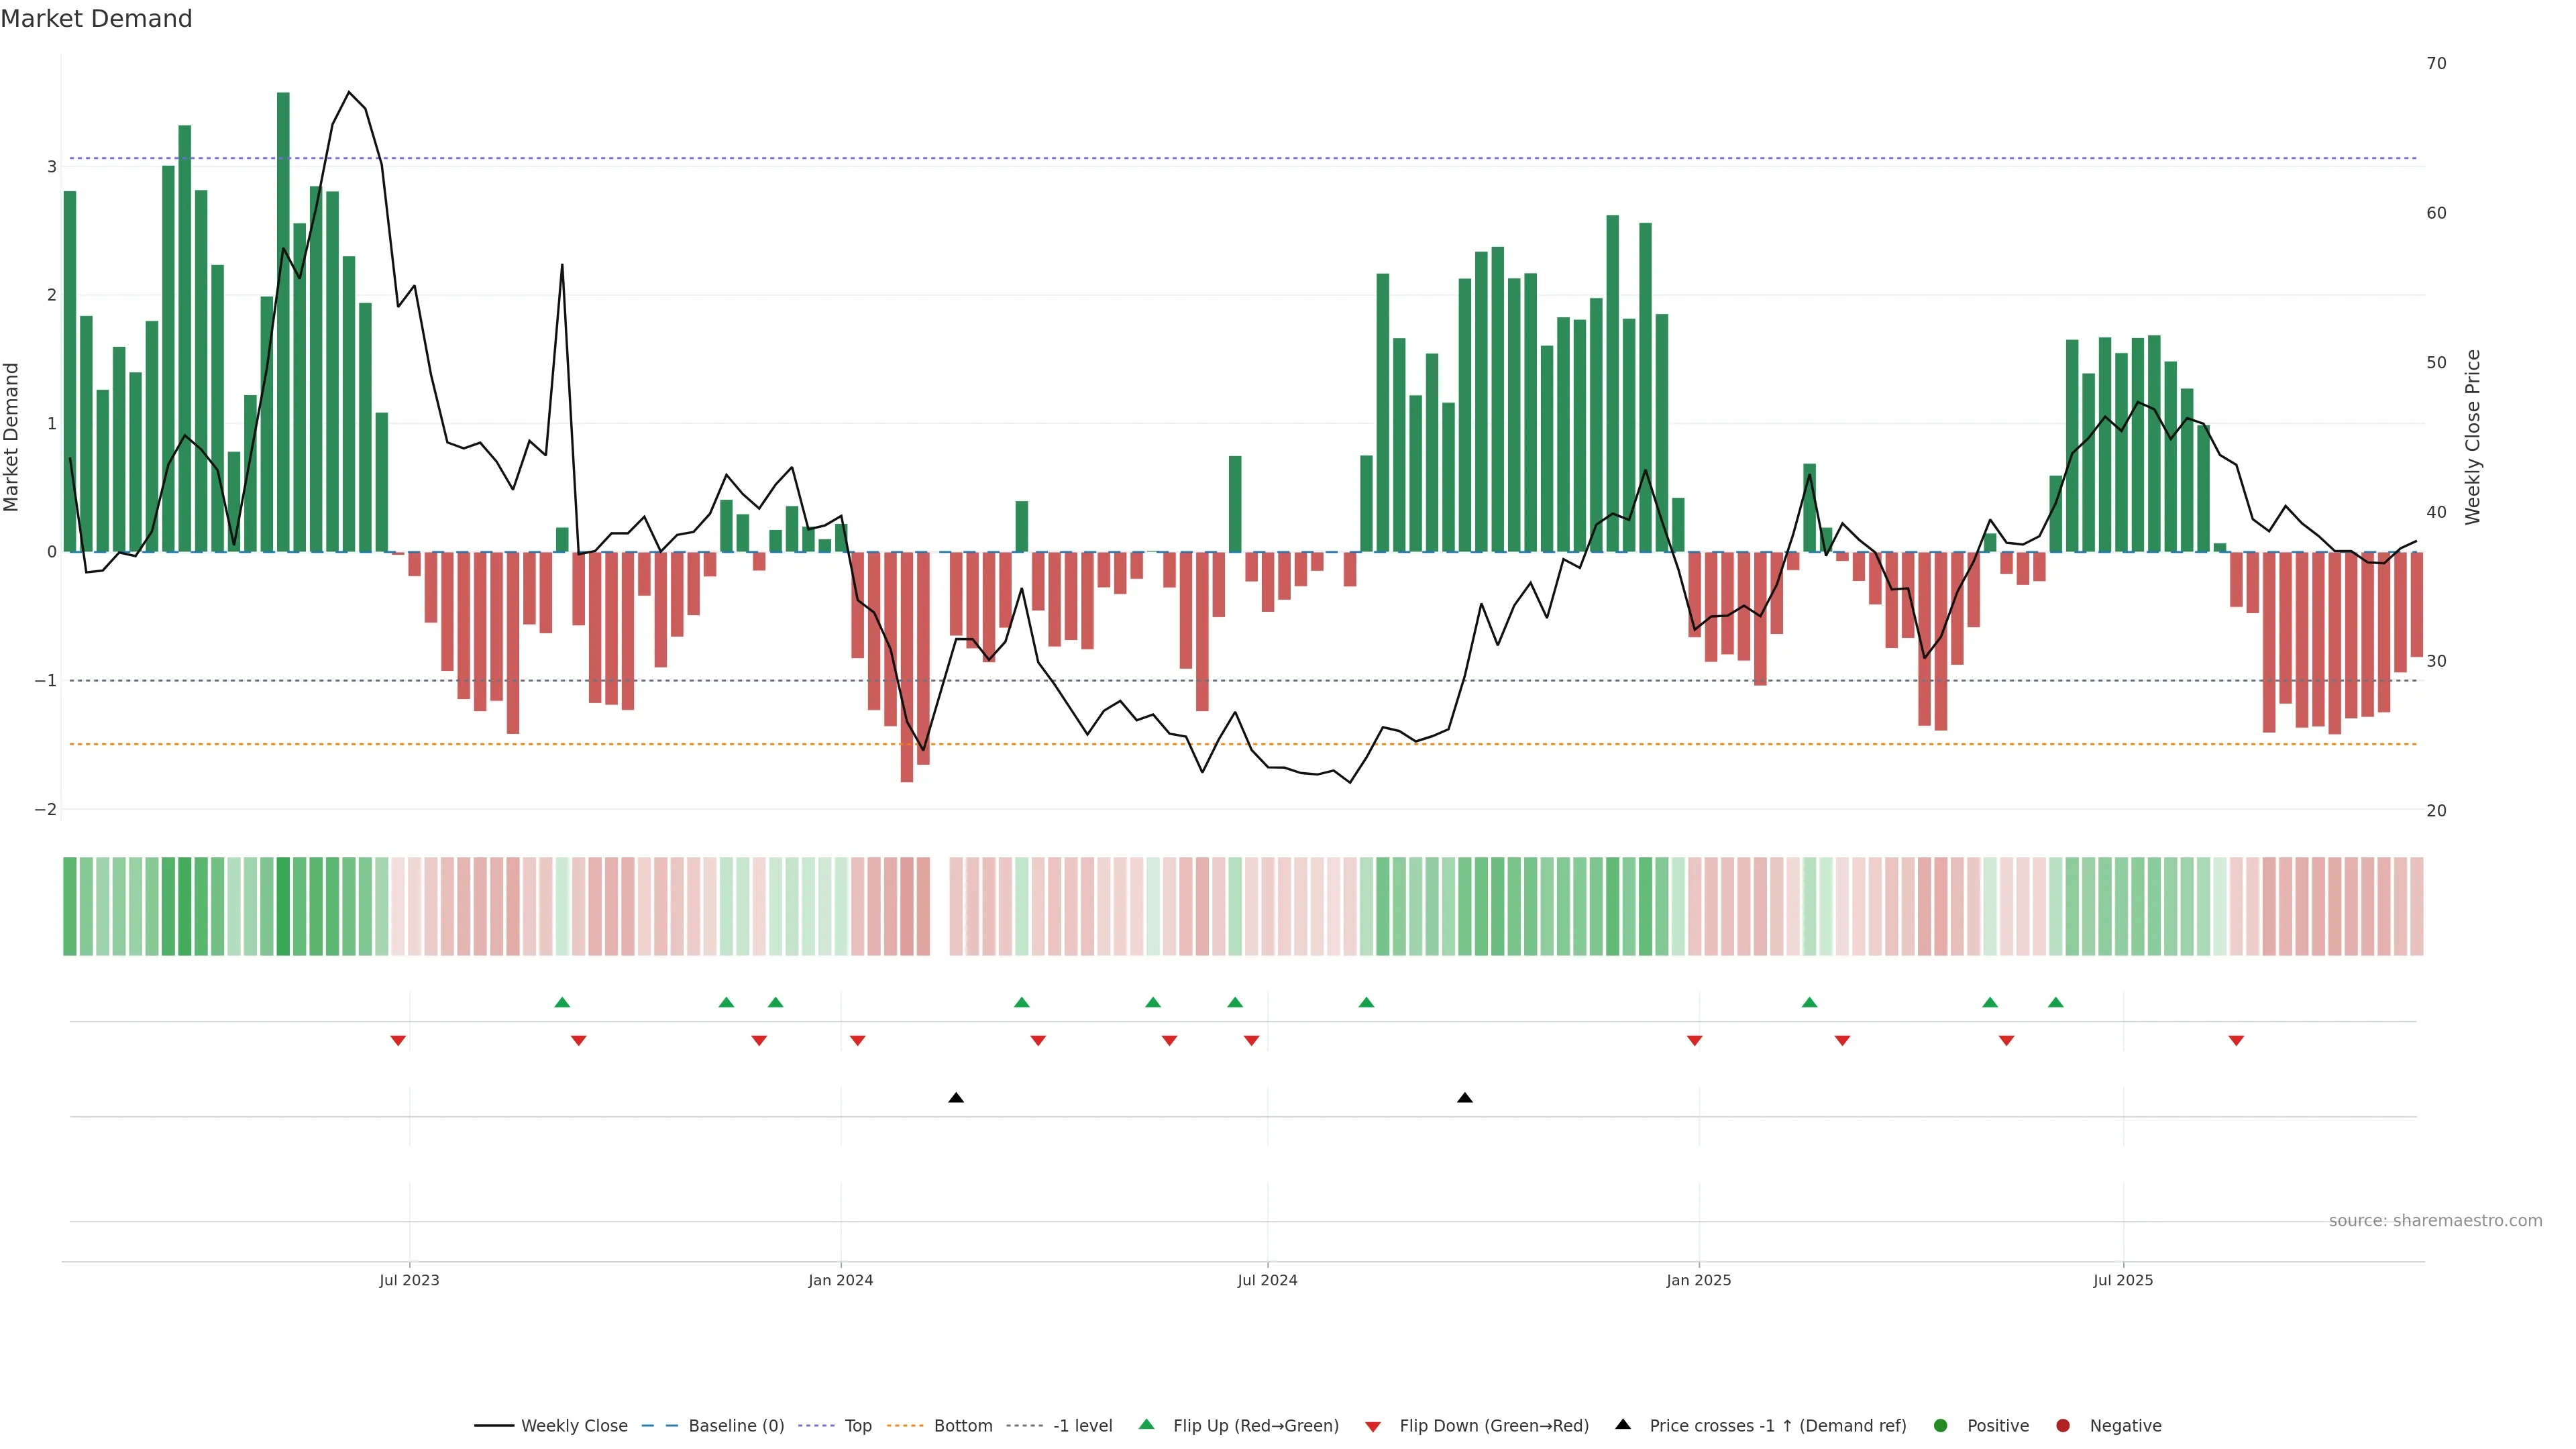Click the Weekly Close legend line icon
2576x1449 pixels.
(x=494, y=1426)
